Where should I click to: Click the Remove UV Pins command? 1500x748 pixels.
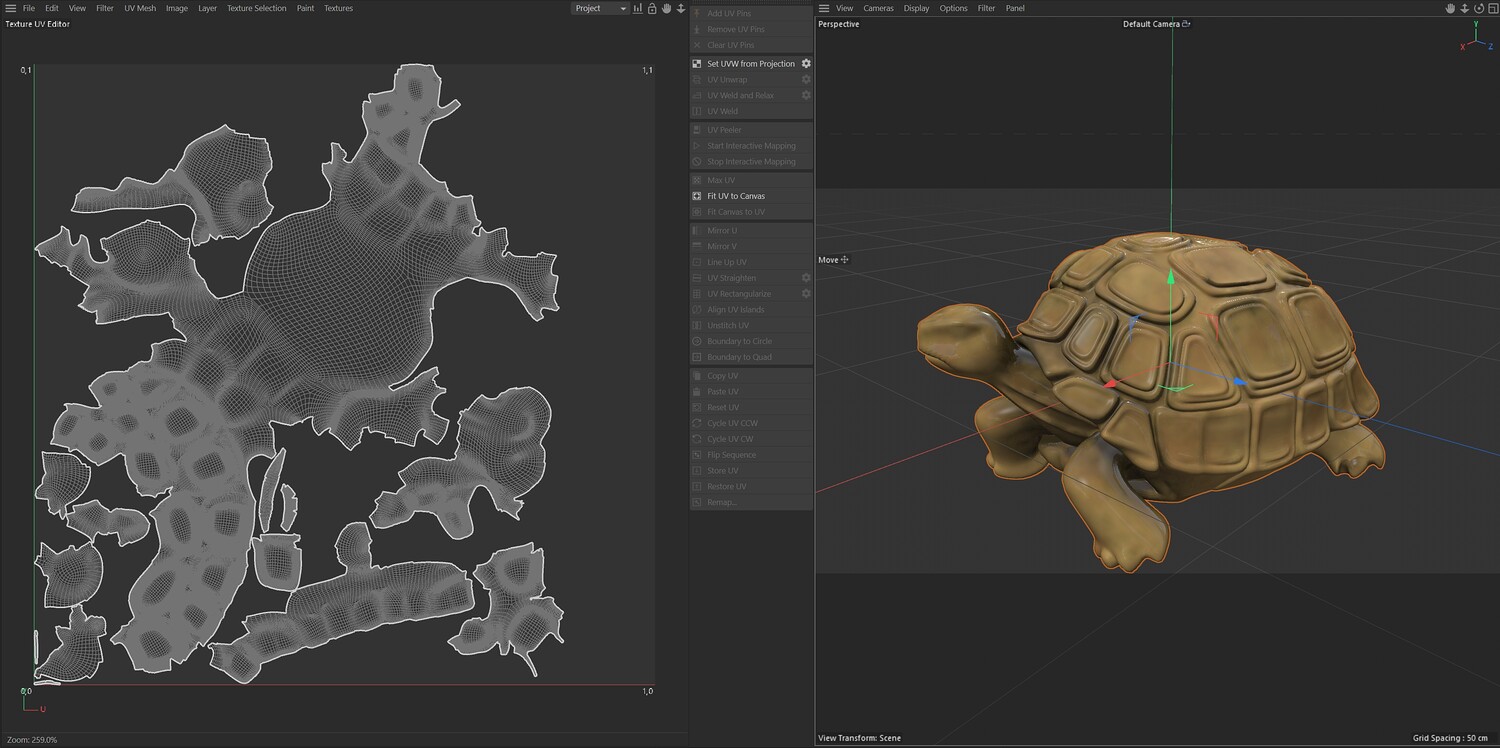coord(736,29)
